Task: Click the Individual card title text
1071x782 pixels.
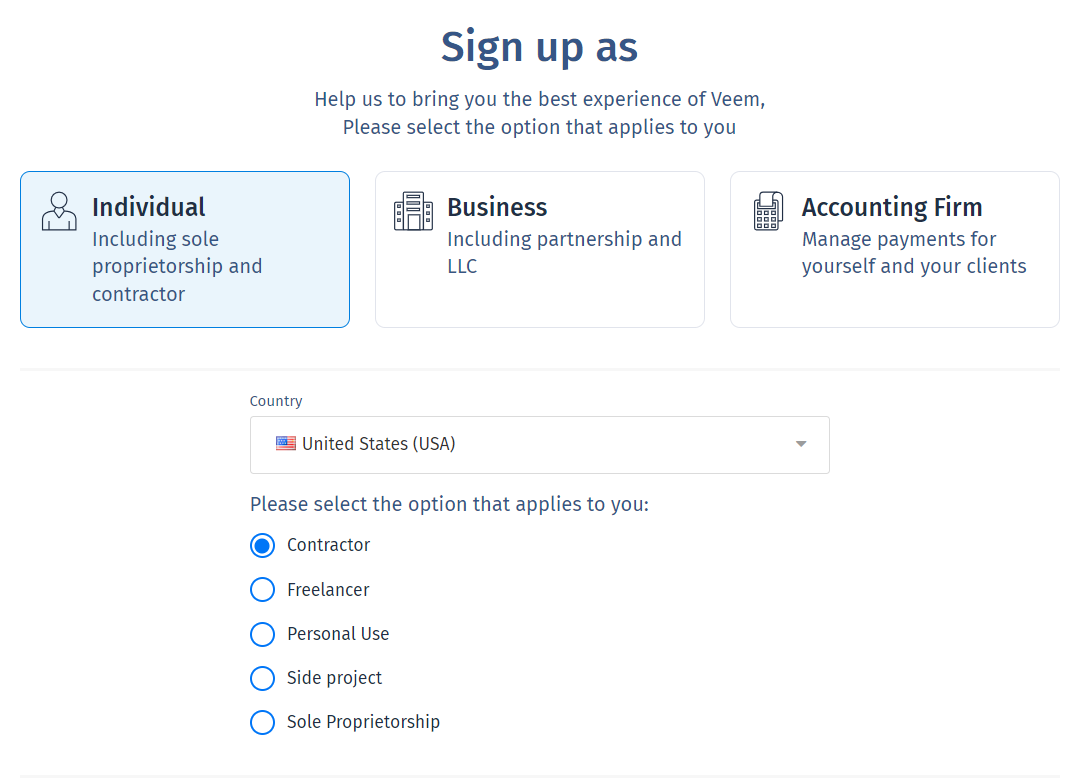Action: (148, 207)
